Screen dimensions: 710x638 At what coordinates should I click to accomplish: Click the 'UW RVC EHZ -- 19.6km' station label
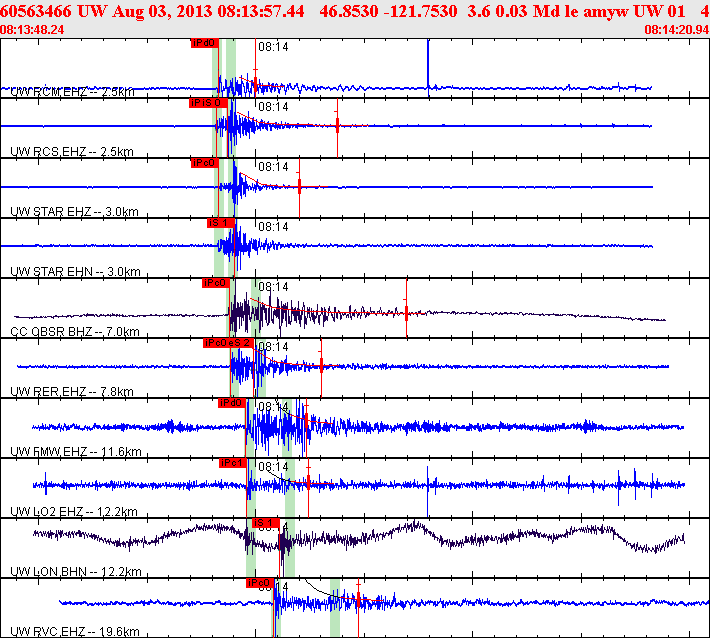[x=75, y=632]
